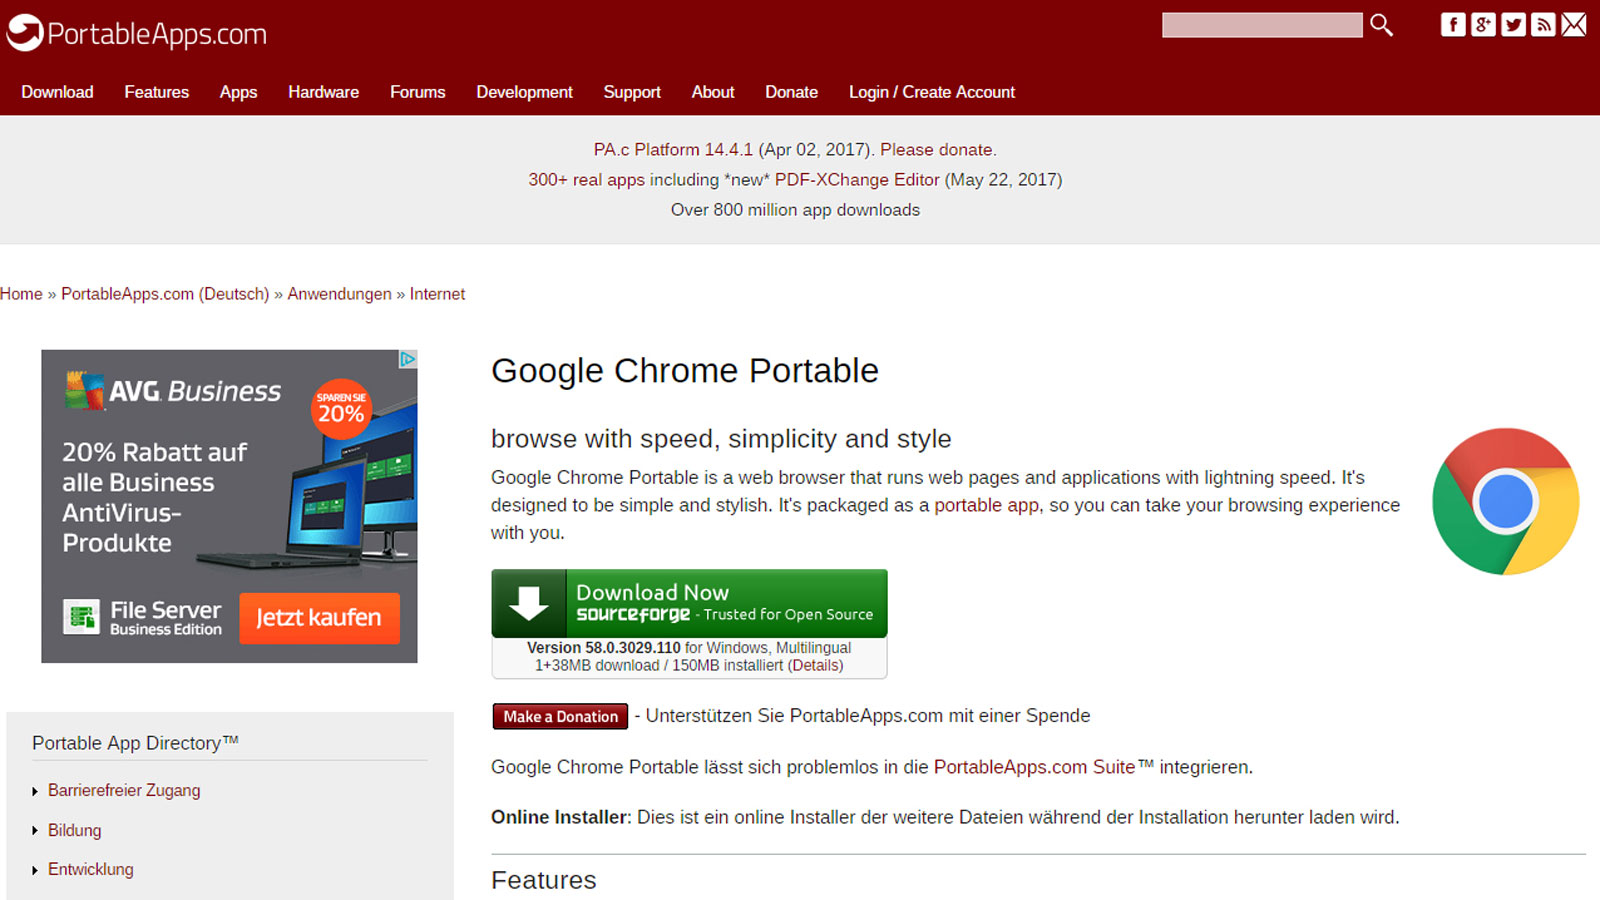Open the Forums menu item
This screenshot has width=1600, height=900.
pos(417,92)
